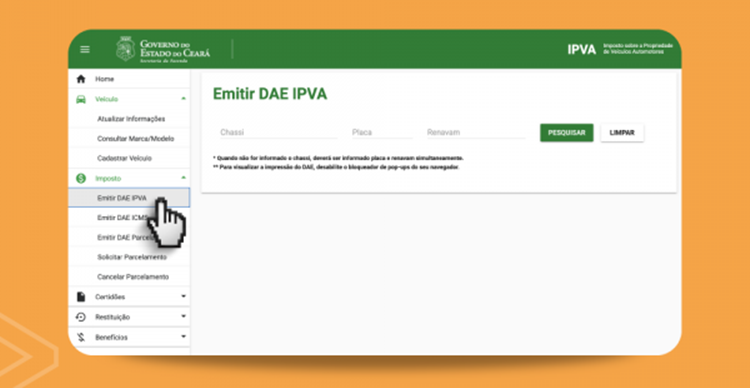Click the Home house icon

coord(81,79)
